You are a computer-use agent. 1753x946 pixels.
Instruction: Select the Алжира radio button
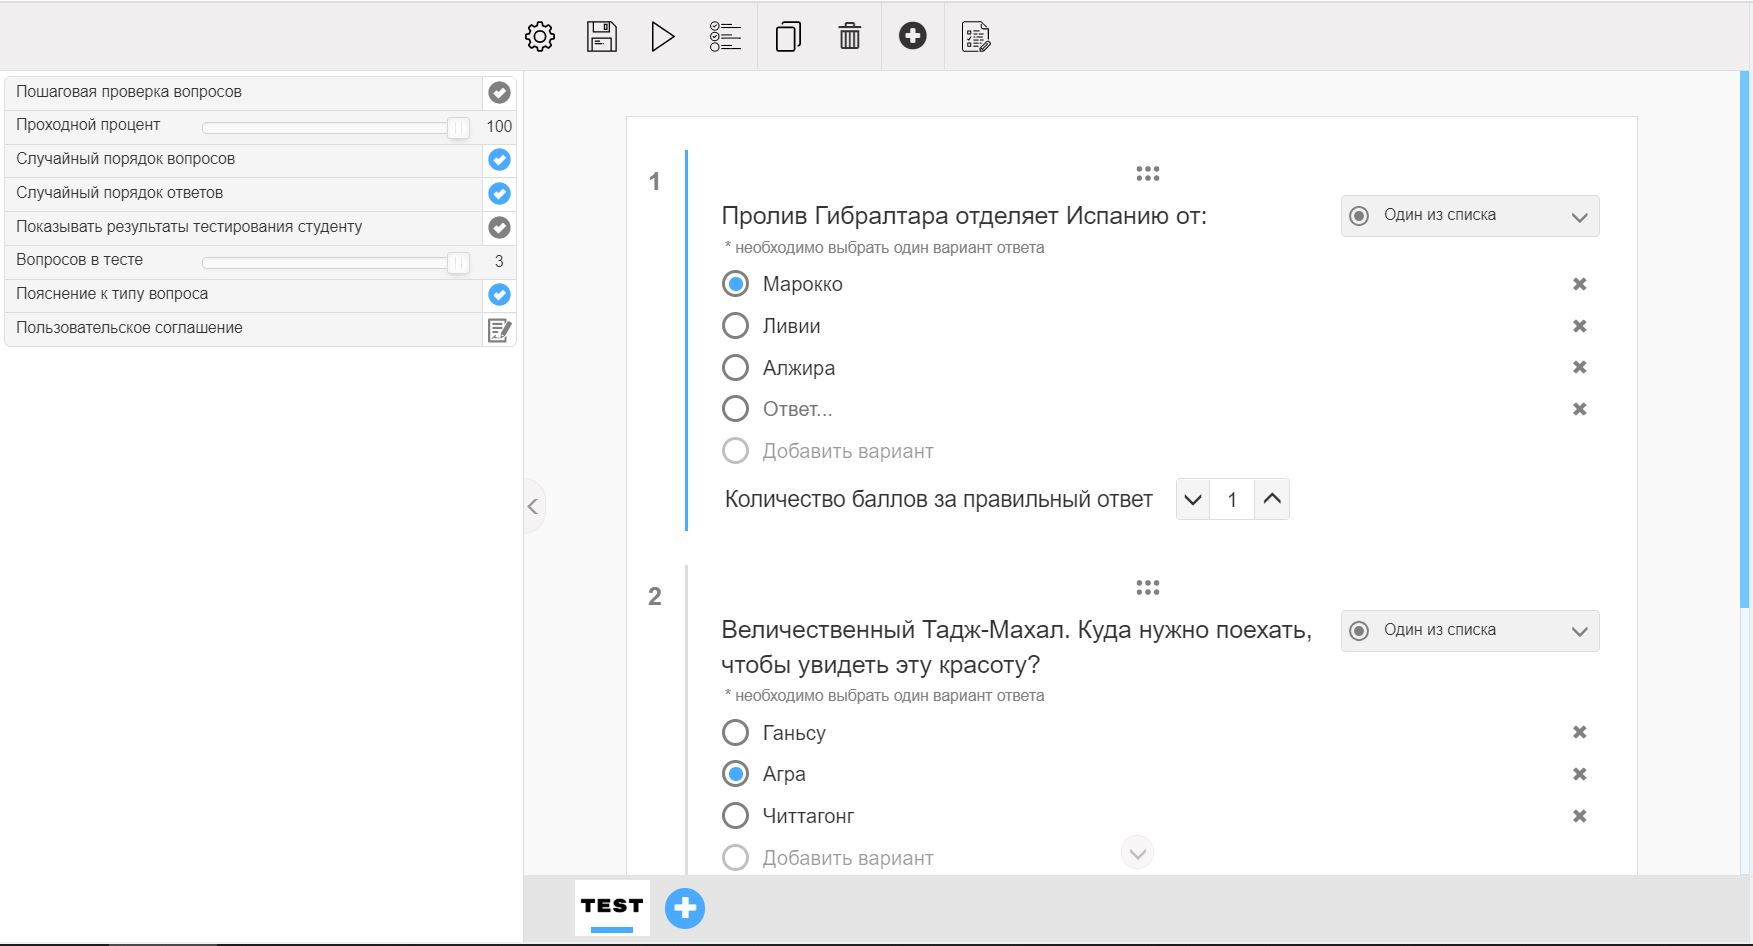click(735, 368)
